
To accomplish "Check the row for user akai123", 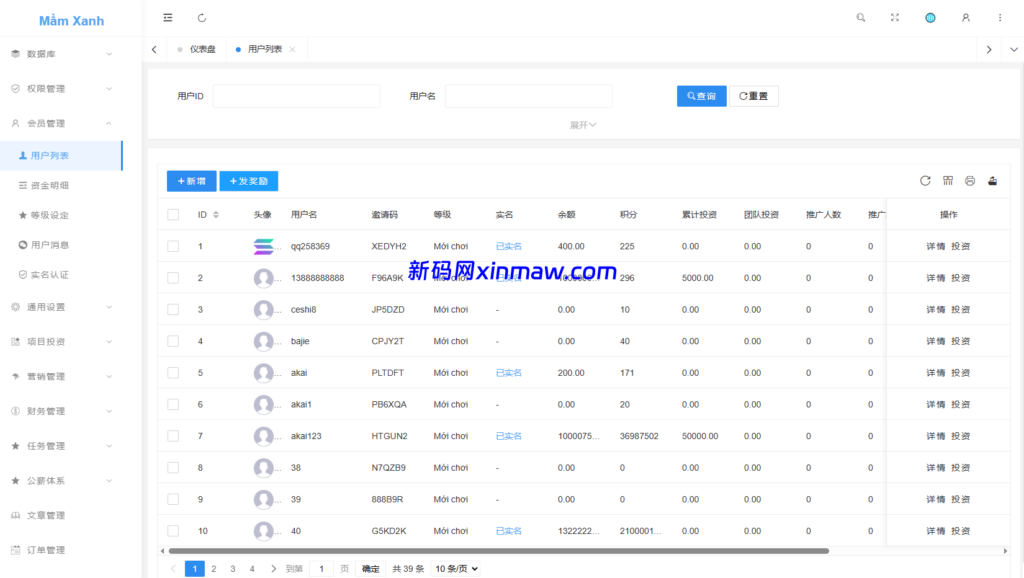I will pos(173,436).
